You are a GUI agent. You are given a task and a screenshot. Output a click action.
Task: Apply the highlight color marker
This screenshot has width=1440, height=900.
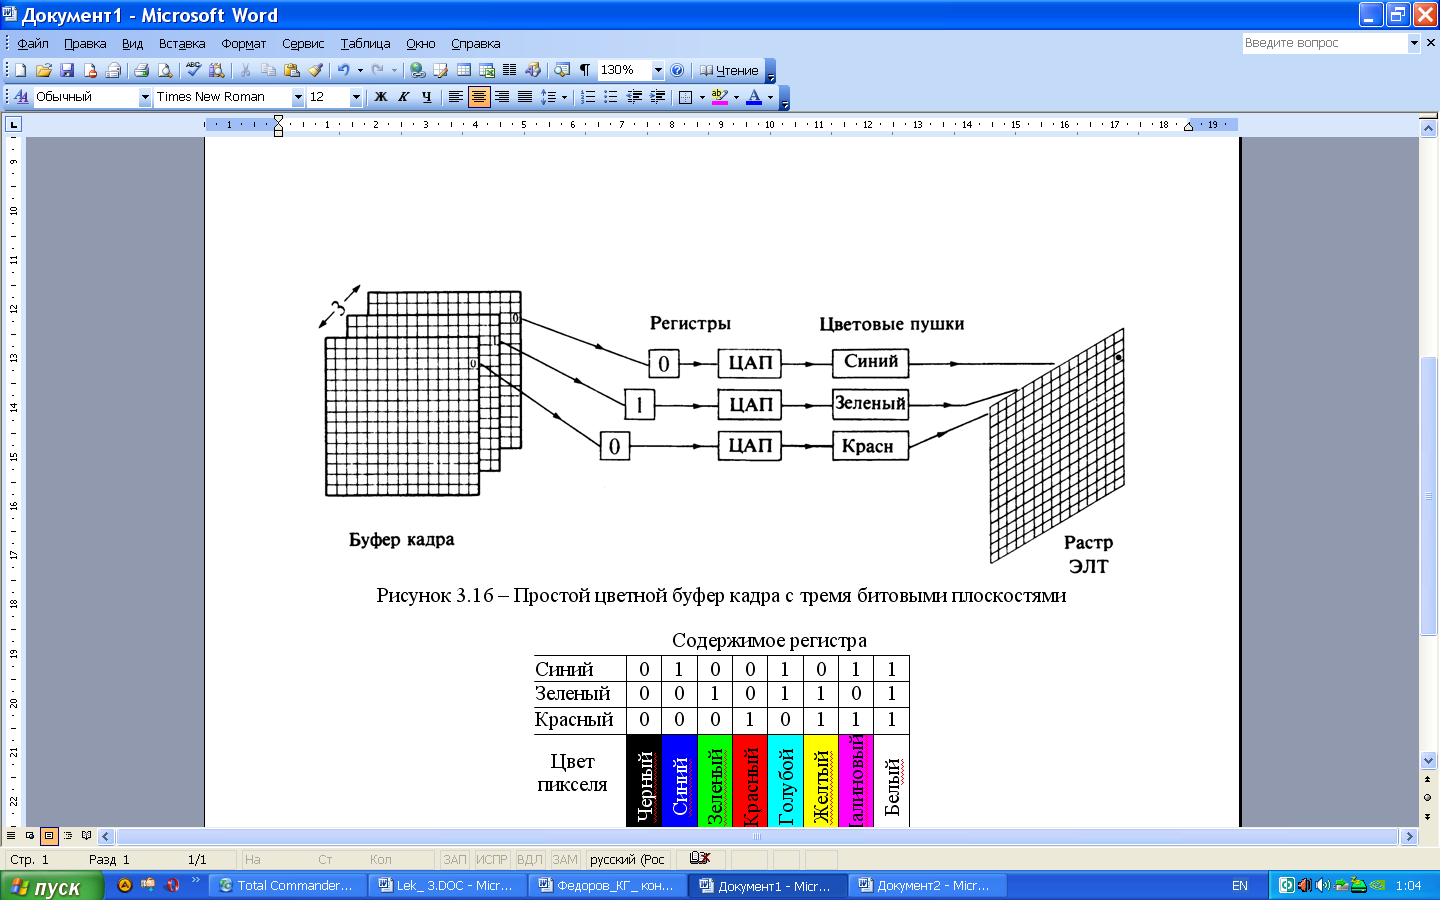[720, 97]
